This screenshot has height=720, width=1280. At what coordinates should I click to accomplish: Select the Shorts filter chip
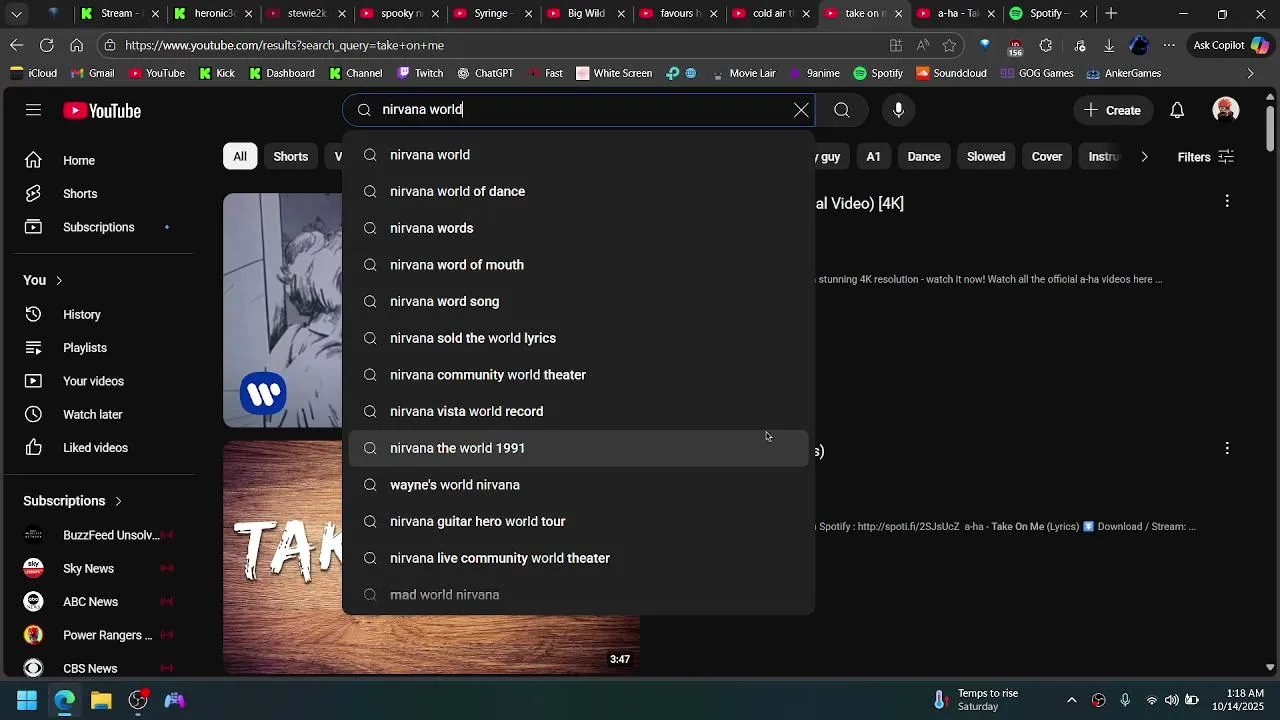pos(291,156)
